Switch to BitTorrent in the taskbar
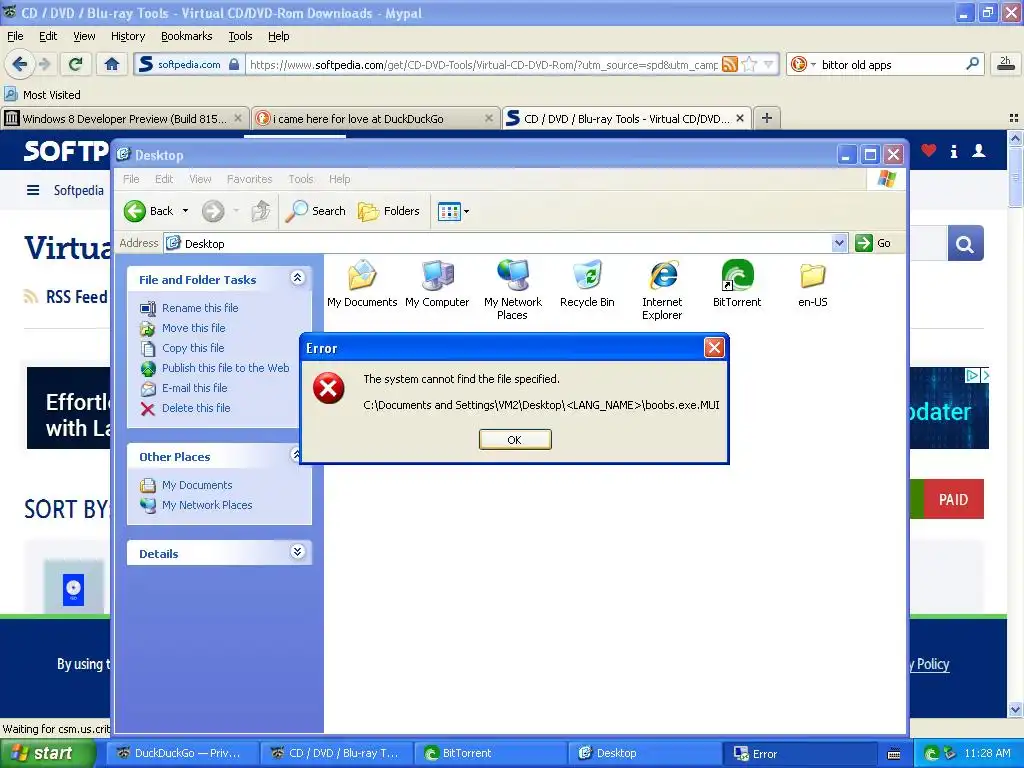This screenshot has width=1024, height=768. point(493,753)
